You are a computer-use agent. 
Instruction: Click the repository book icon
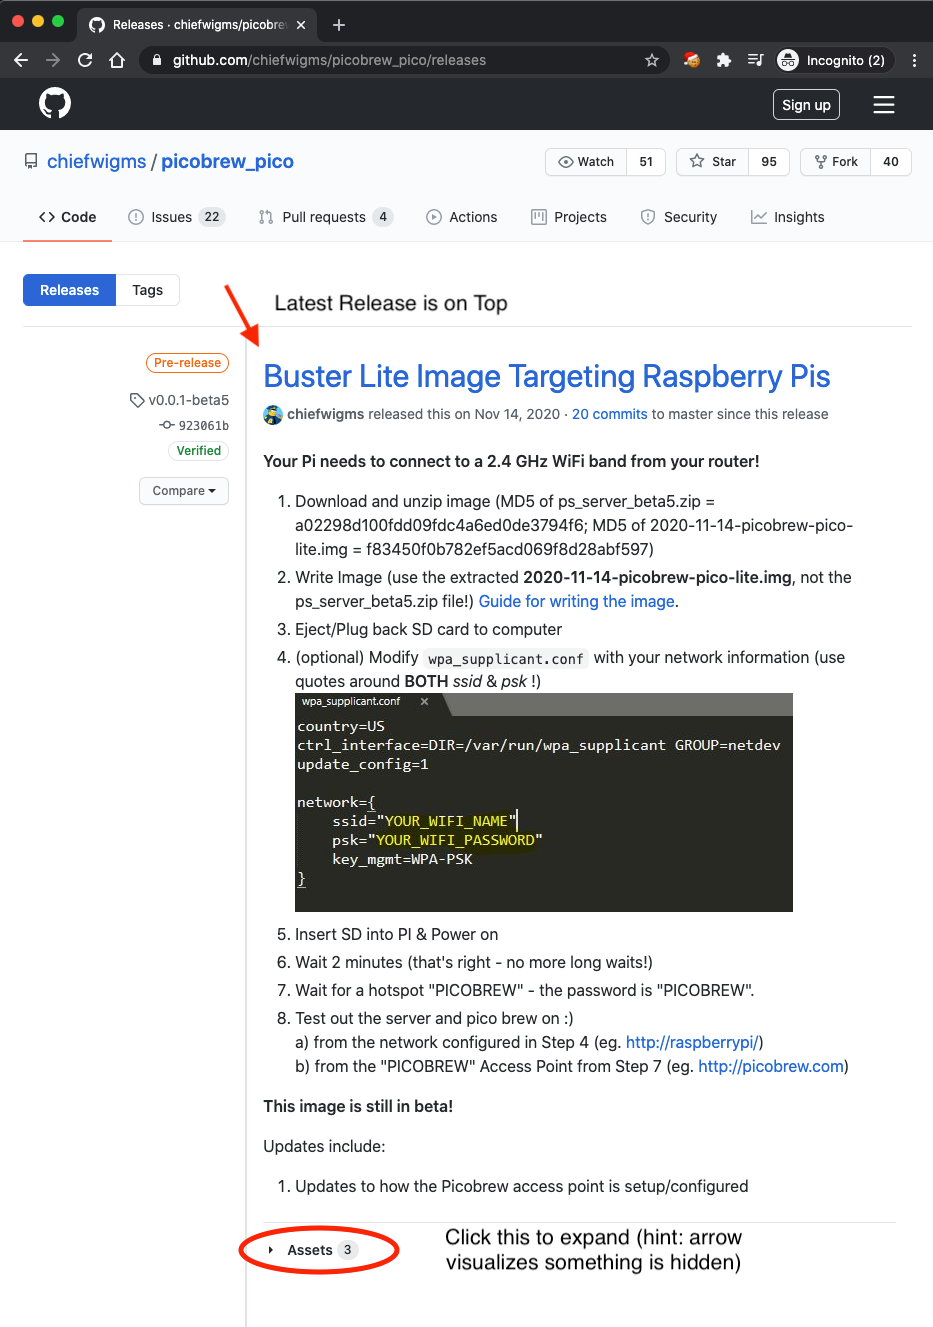coord(31,161)
